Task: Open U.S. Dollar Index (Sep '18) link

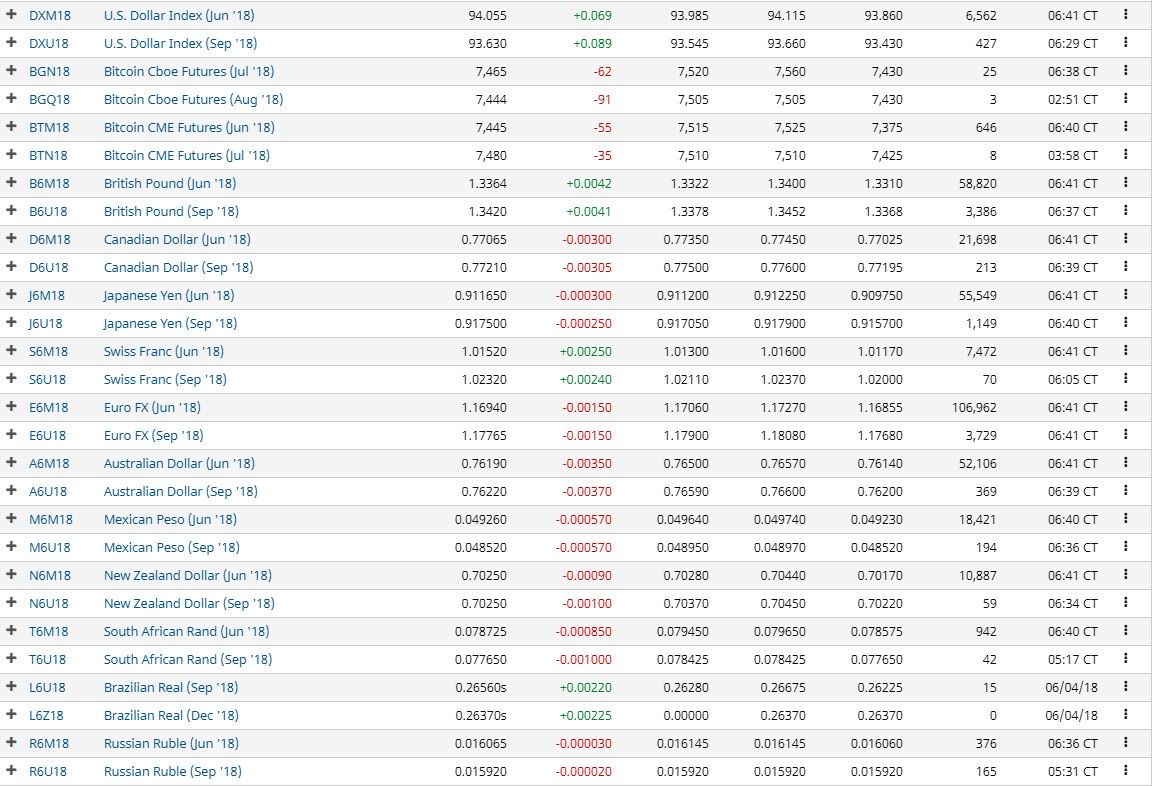Action: 181,44
